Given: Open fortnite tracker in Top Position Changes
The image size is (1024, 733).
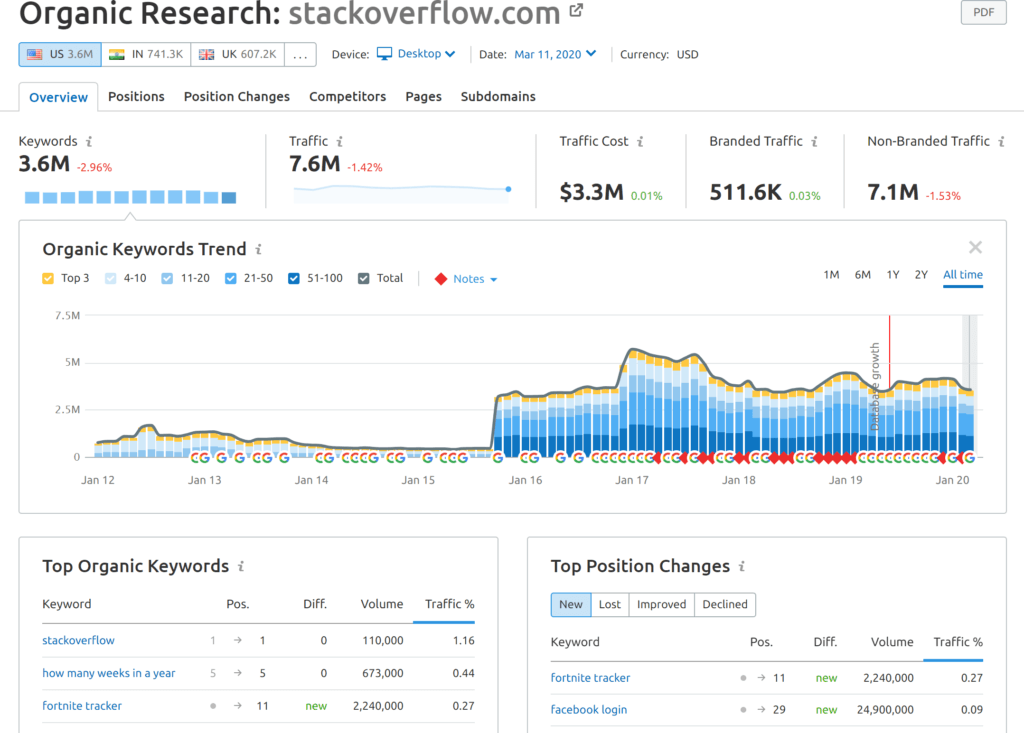Looking at the screenshot, I should [x=590, y=677].
